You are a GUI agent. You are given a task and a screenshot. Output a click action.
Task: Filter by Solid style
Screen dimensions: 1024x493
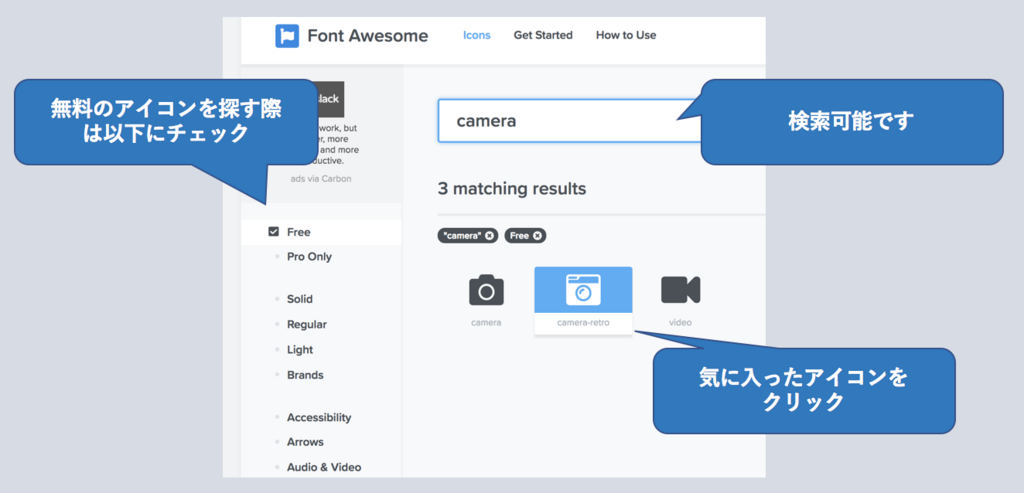pyautogui.click(x=300, y=299)
